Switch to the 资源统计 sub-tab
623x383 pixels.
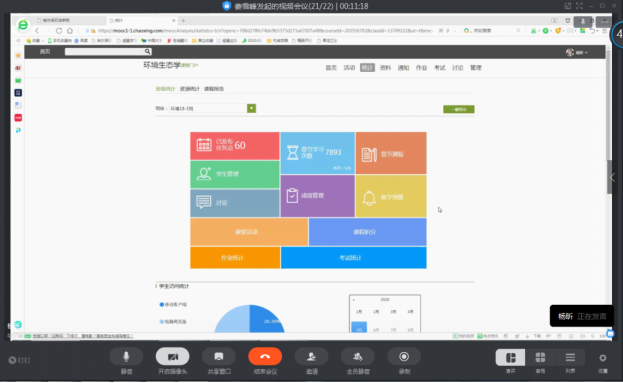[x=190, y=89]
